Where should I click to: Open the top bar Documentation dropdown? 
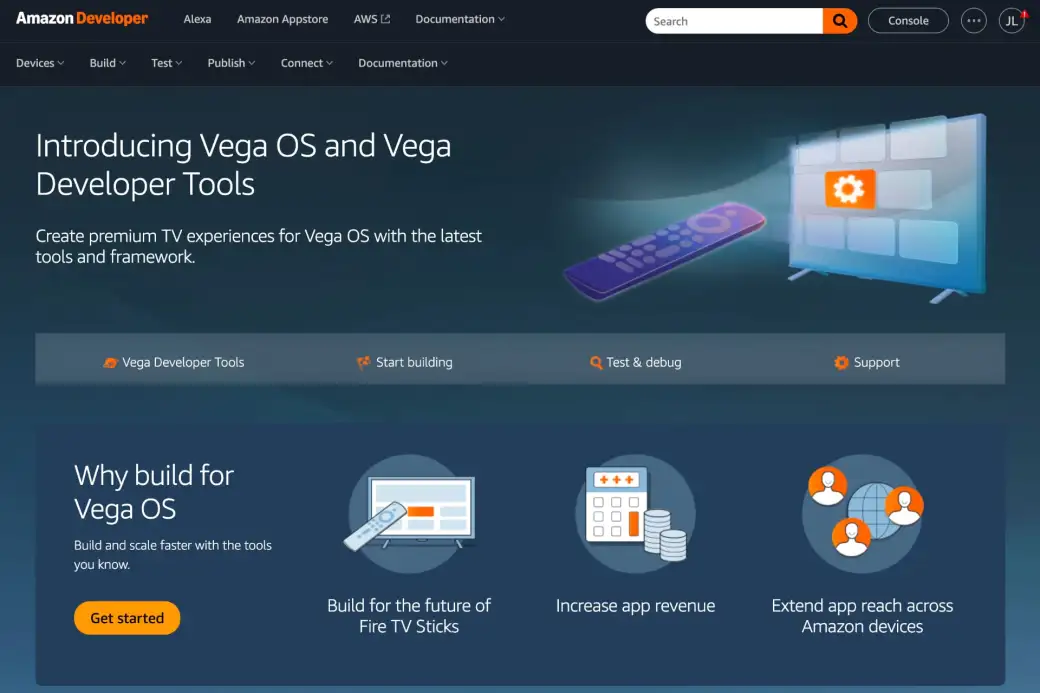pyautogui.click(x=460, y=19)
